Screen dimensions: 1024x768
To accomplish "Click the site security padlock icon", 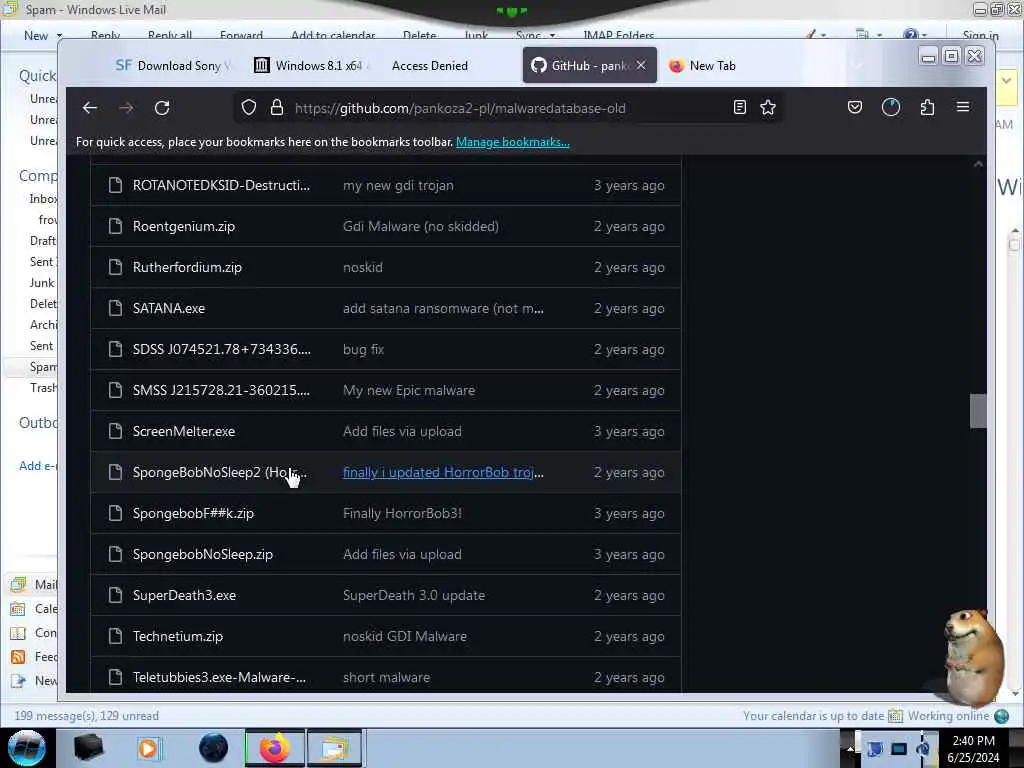I will tap(277, 108).
